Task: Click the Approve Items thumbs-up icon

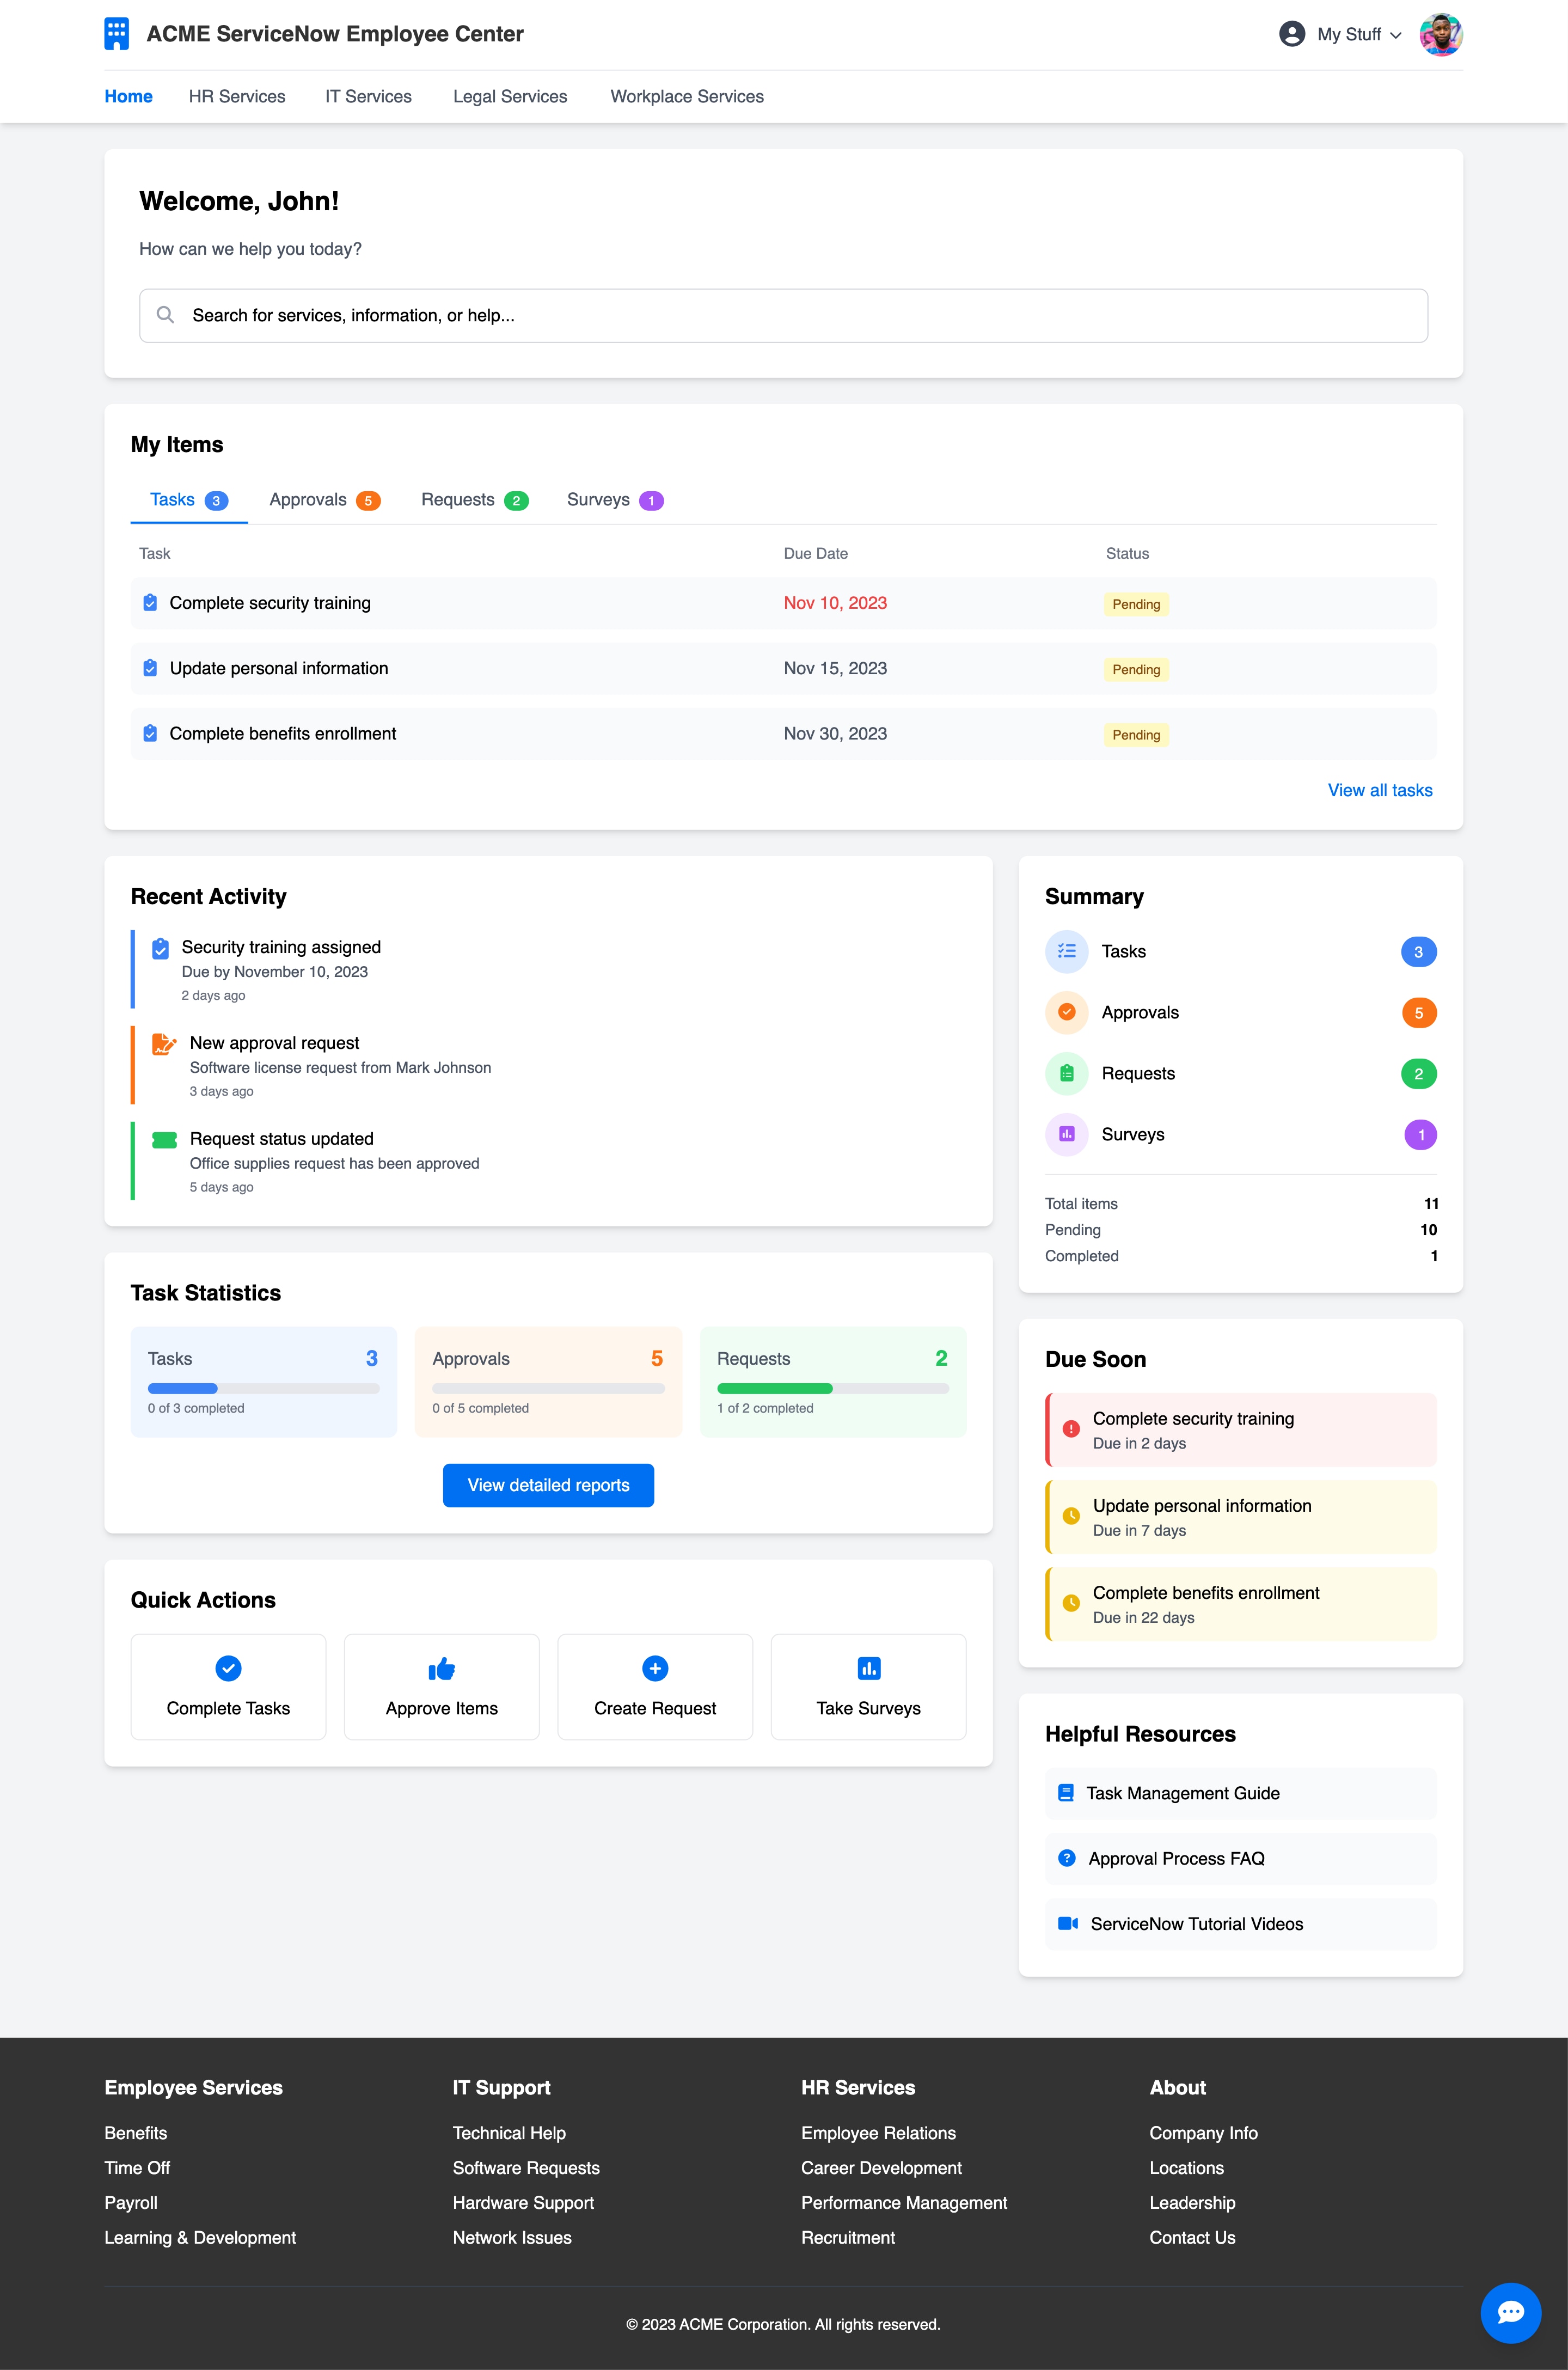Action: [x=441, y=1668]
